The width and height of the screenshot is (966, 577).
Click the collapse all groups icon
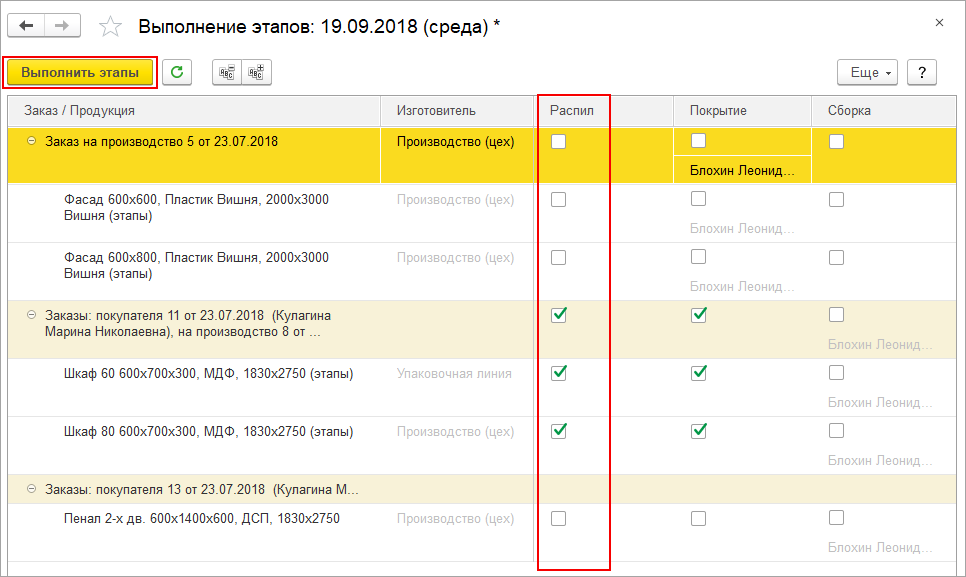(x=227, y=72)
